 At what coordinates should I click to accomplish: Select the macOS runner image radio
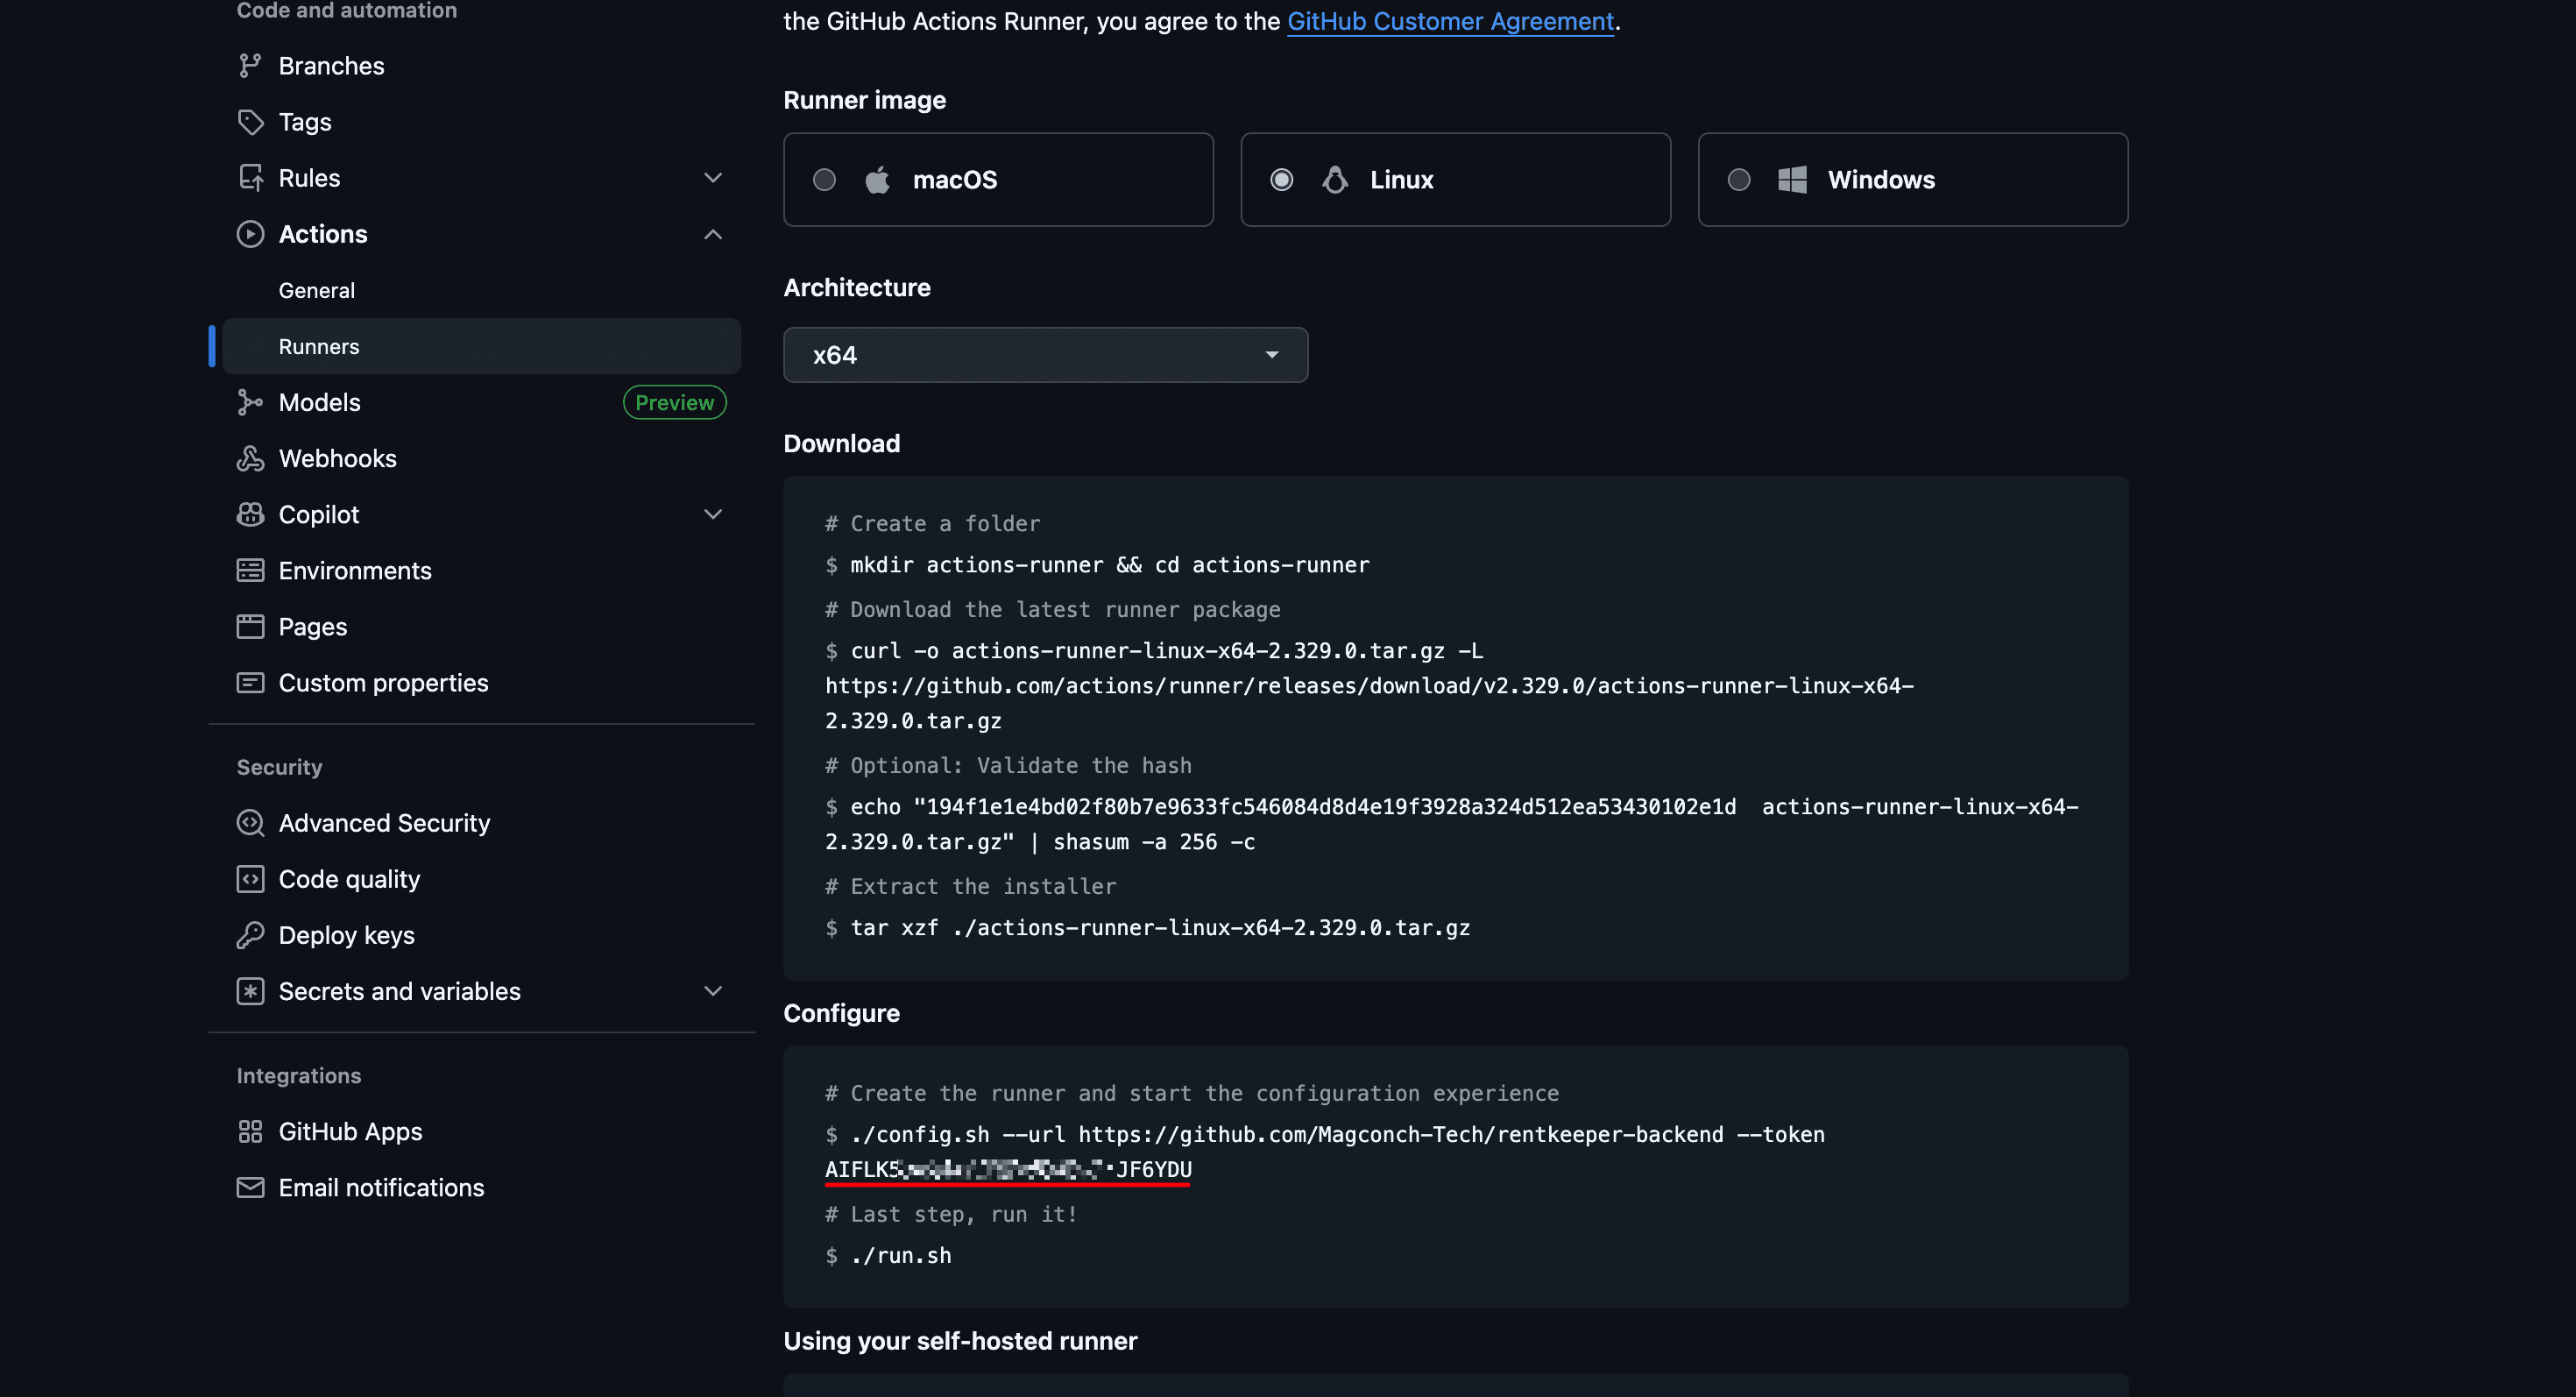click(x=824, y=180)
